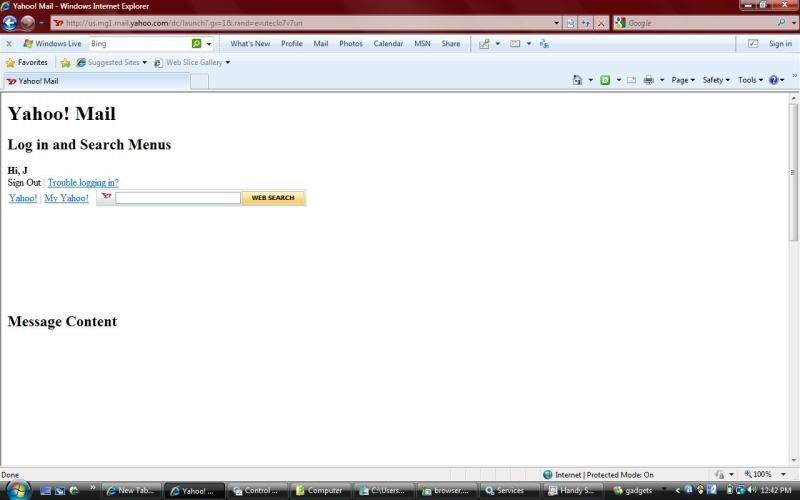Open dropdown arrow next to blog icon
This screenshot has height=500, width=800.
pos(497,44)
